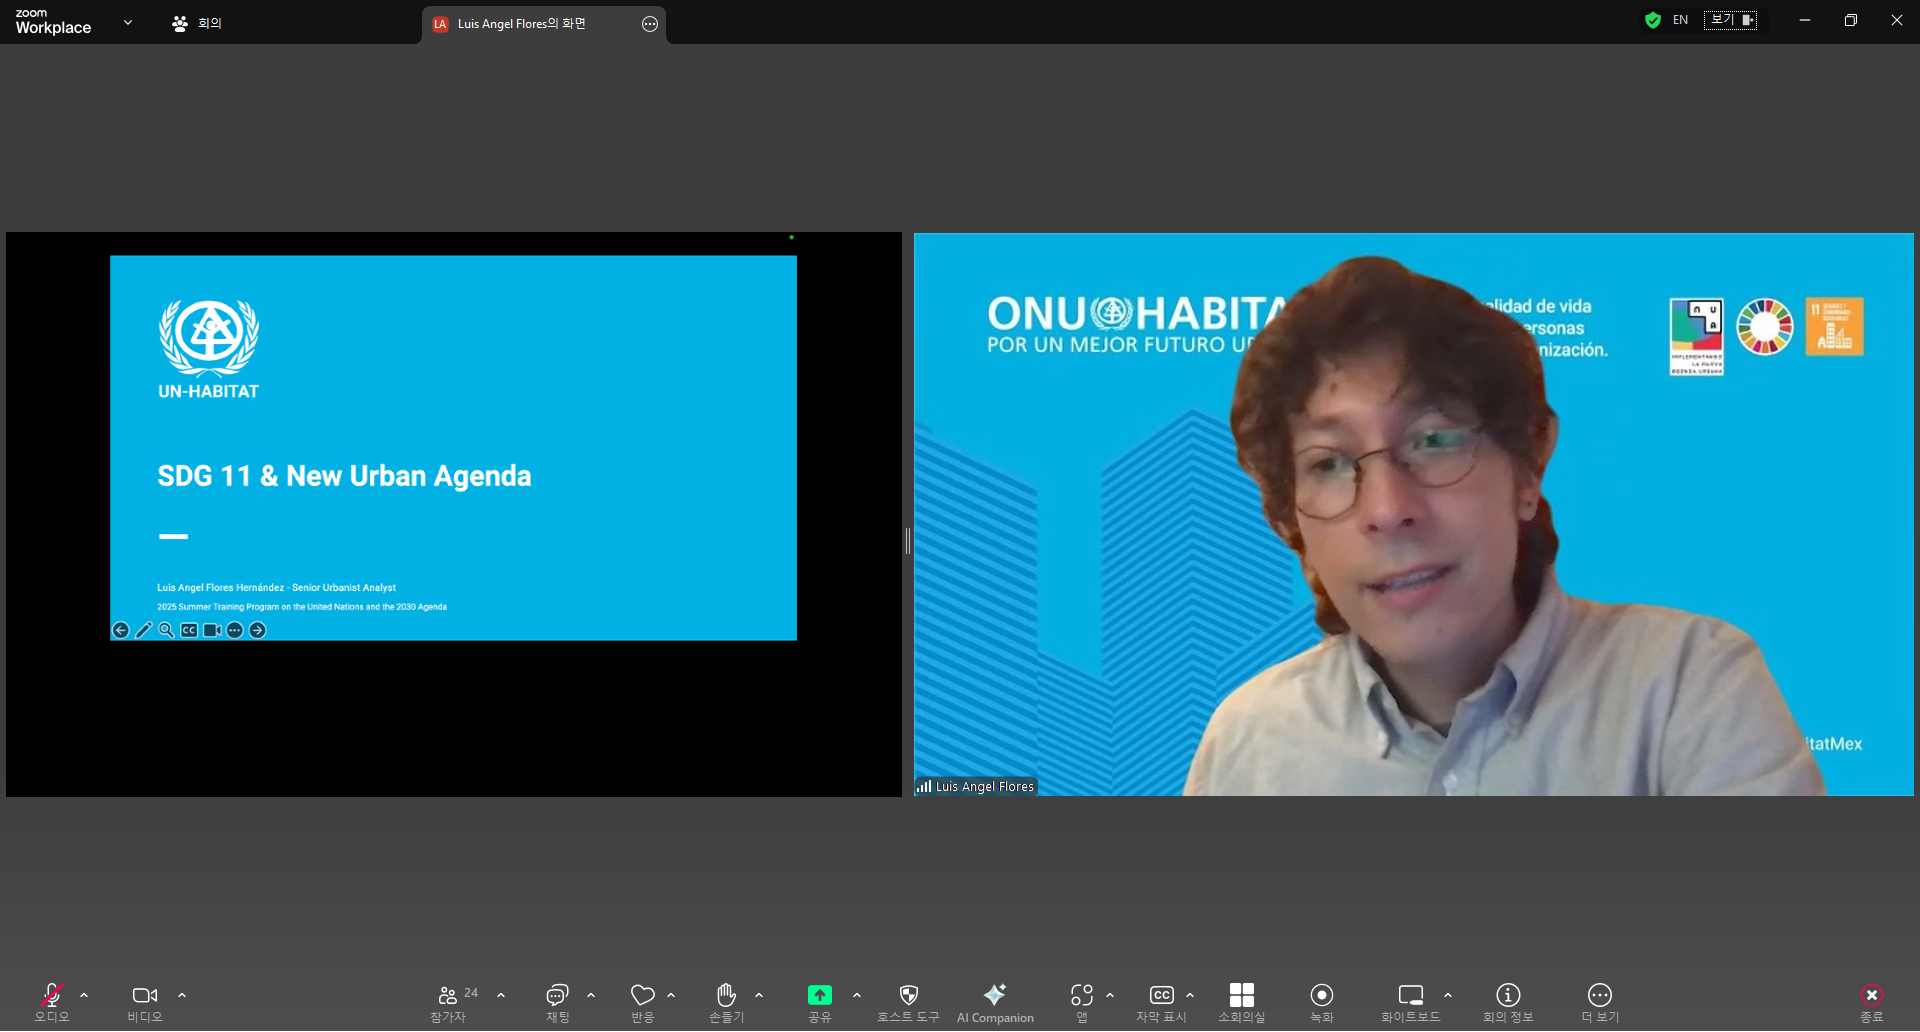Viewport: 1920px width, 1032px height.
Task: Open share options ellipsis in title tab
Action: pos(650,24)
